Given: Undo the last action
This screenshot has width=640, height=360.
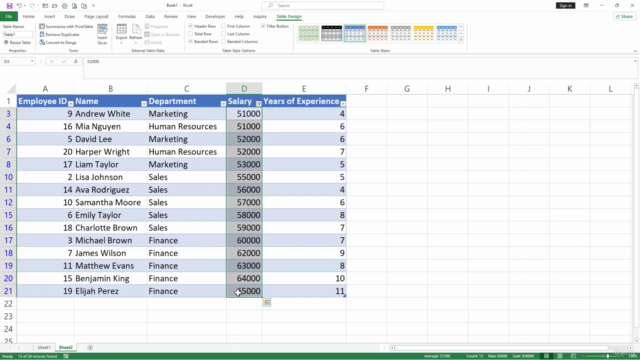Looking at the screenshot, I should pos(19,6).
